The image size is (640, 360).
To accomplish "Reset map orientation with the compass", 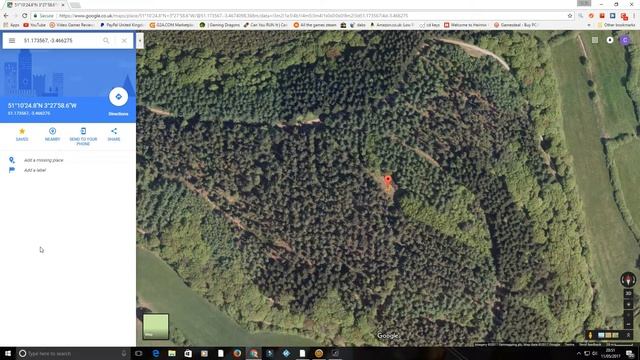I will click(x=628, y=280).
